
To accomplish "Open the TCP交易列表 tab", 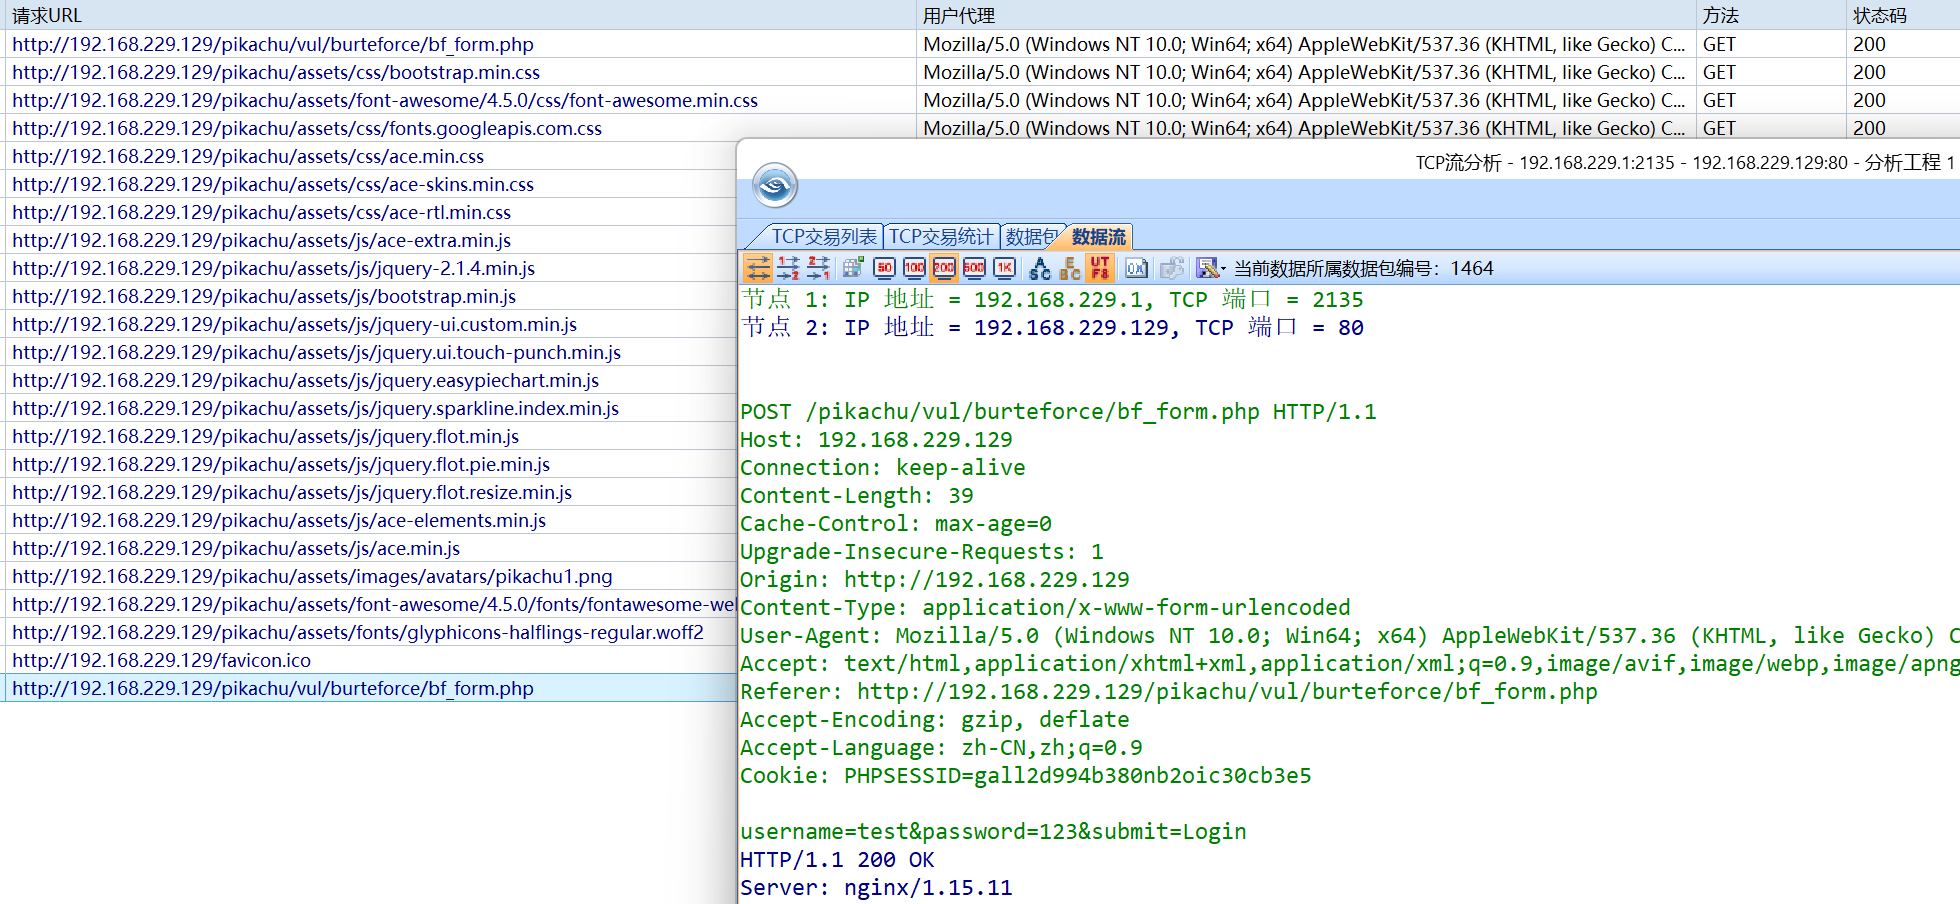I will coord(824,236).
